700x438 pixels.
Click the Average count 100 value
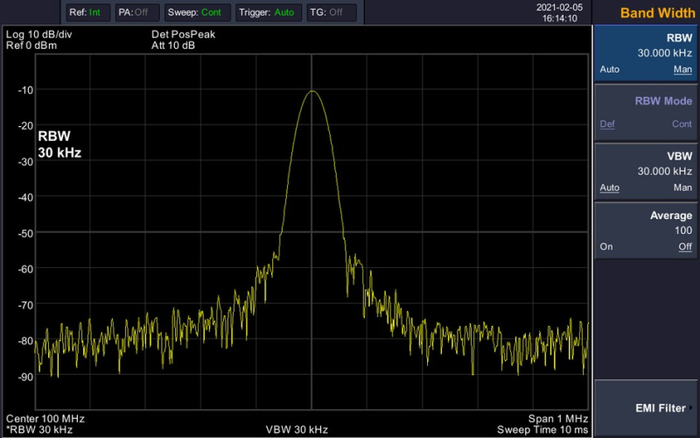[683, 231]
